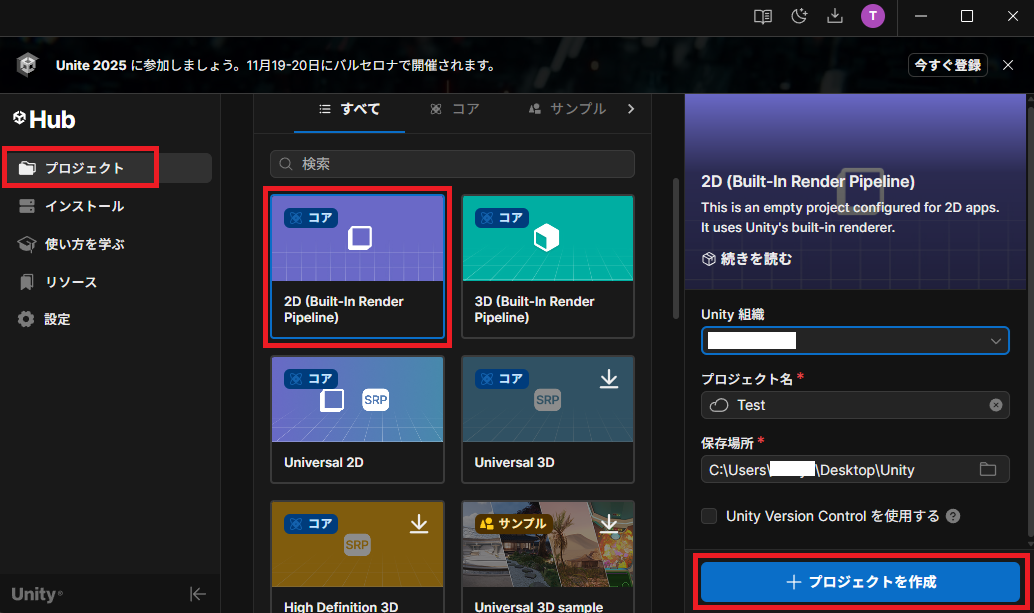Download the Universal 3D template via arrow icon
The height and width of the screenshot is (613, 1034).
tap(609, 379)
